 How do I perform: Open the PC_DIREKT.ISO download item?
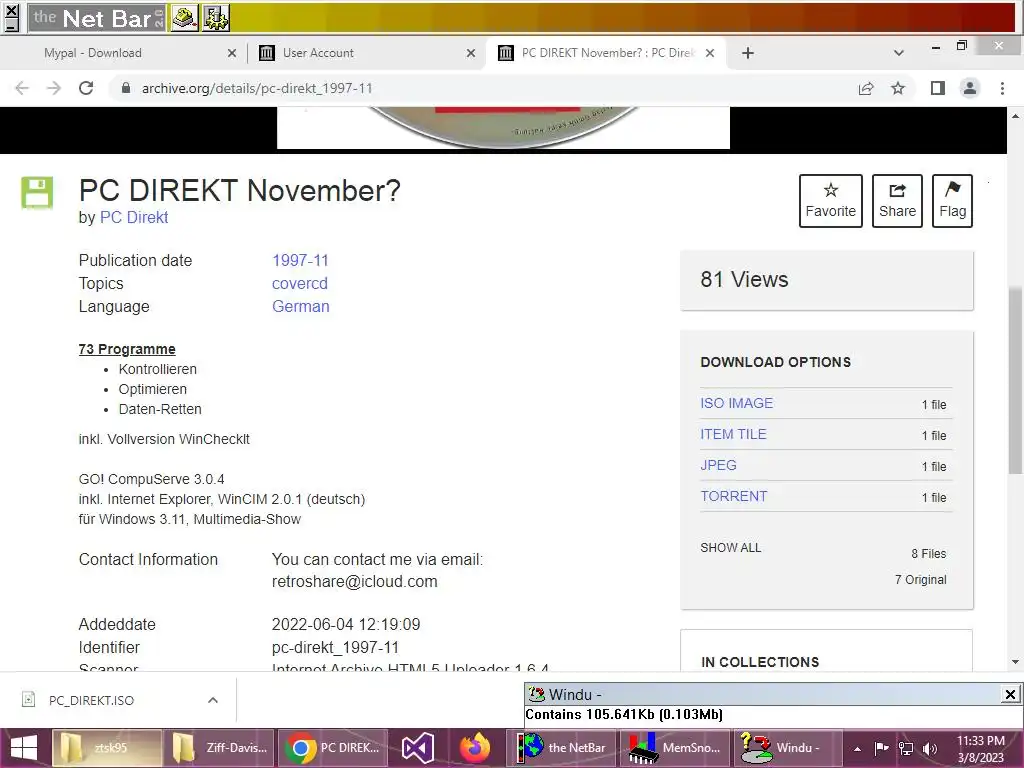[x=91, y=700]
